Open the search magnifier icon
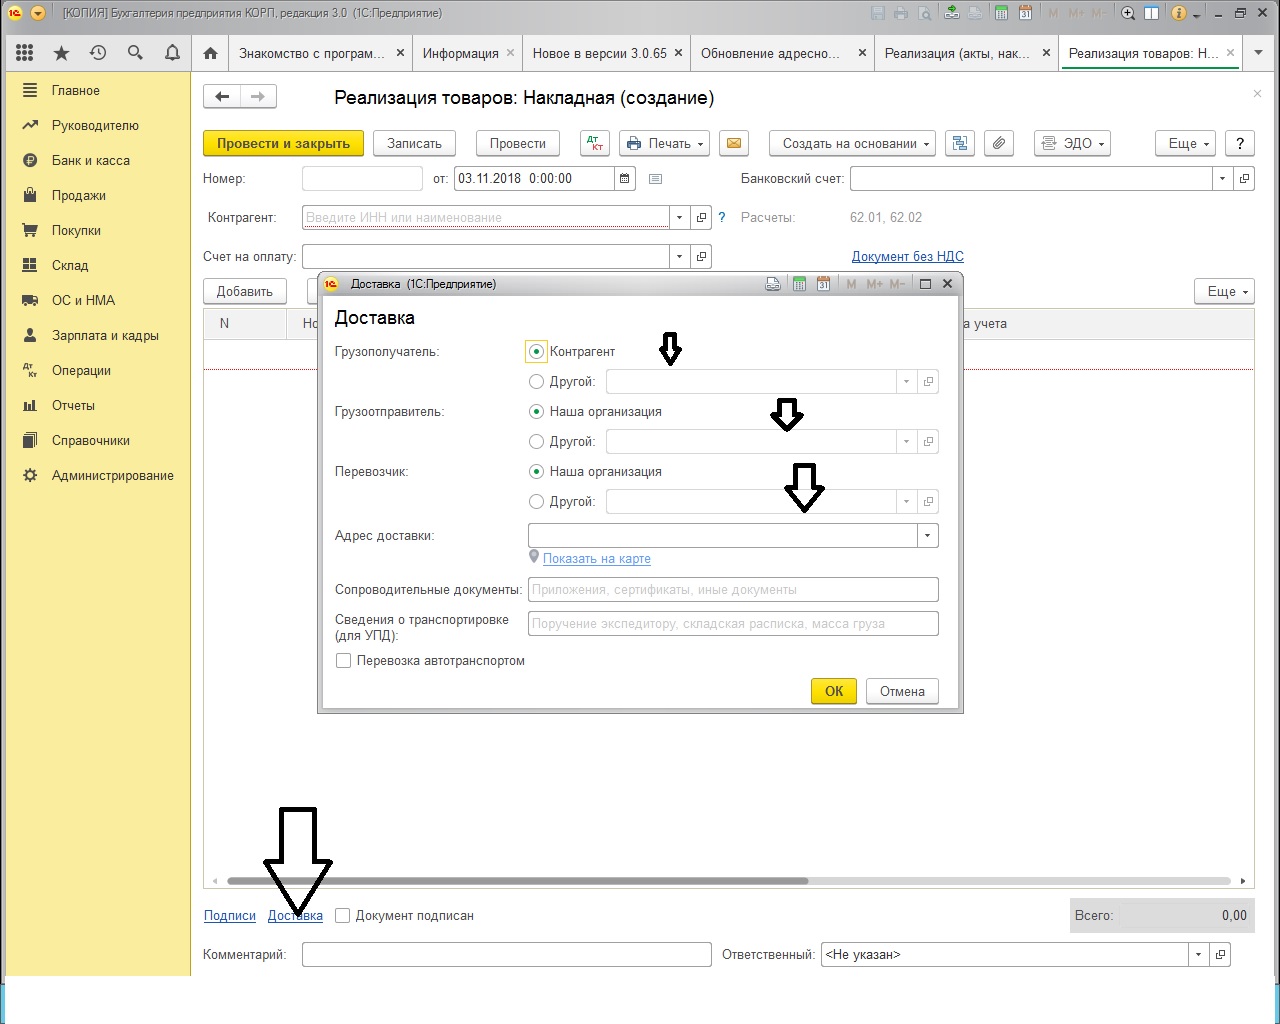 pyautogui.click(x=135, y=53)
